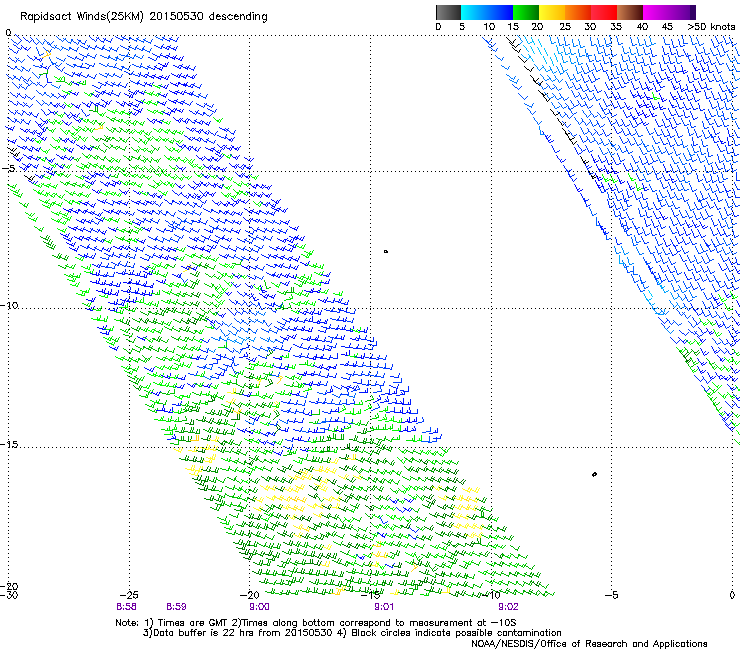Screen dimensions: 740x650
Task: Click the "9:02" time label
Action: [508, 607]
